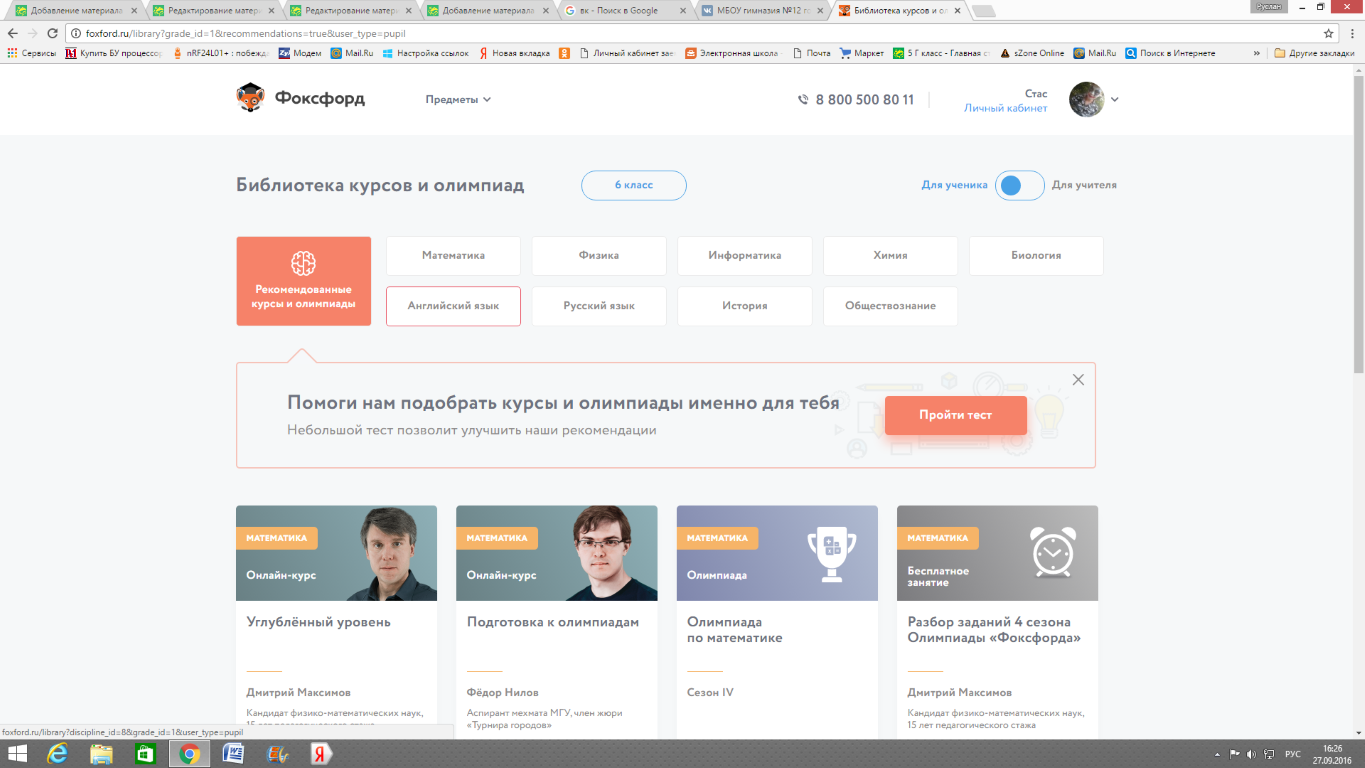Viewport: 1365px width, 768px height.
Task: Open the Предметы dropdown menu
Action: coord(458,99)
